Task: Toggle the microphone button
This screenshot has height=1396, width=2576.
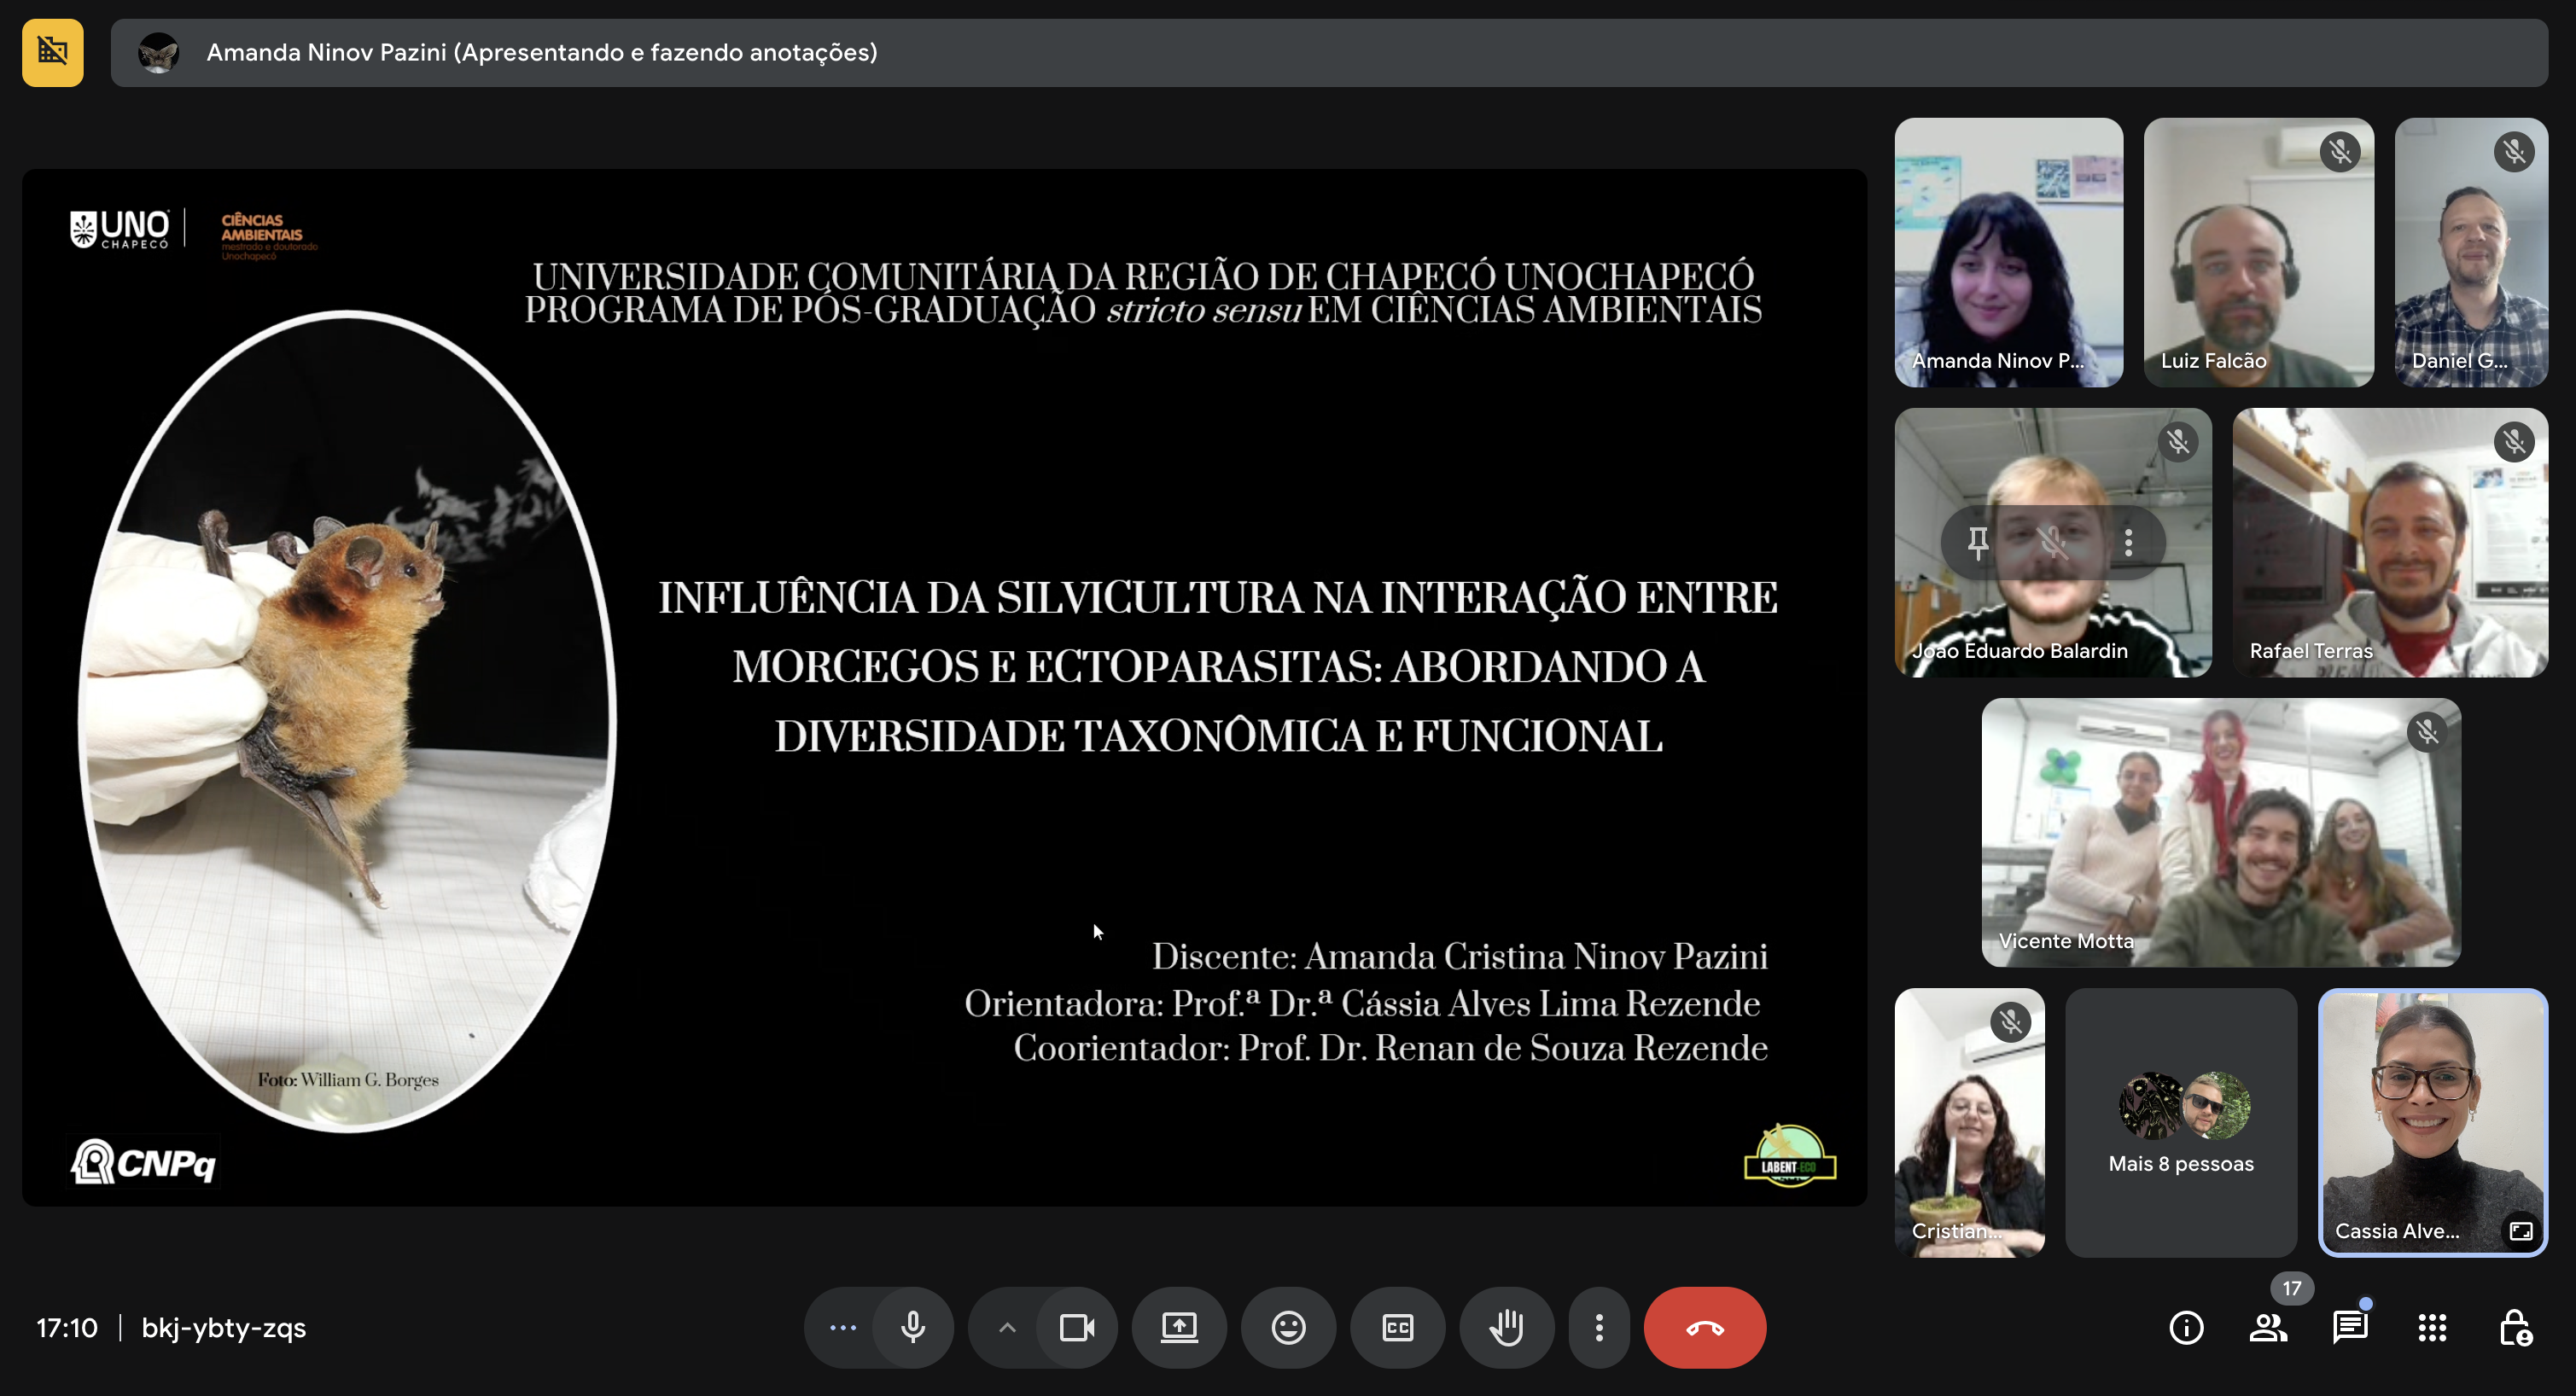Action: (x=912, y=1327)
